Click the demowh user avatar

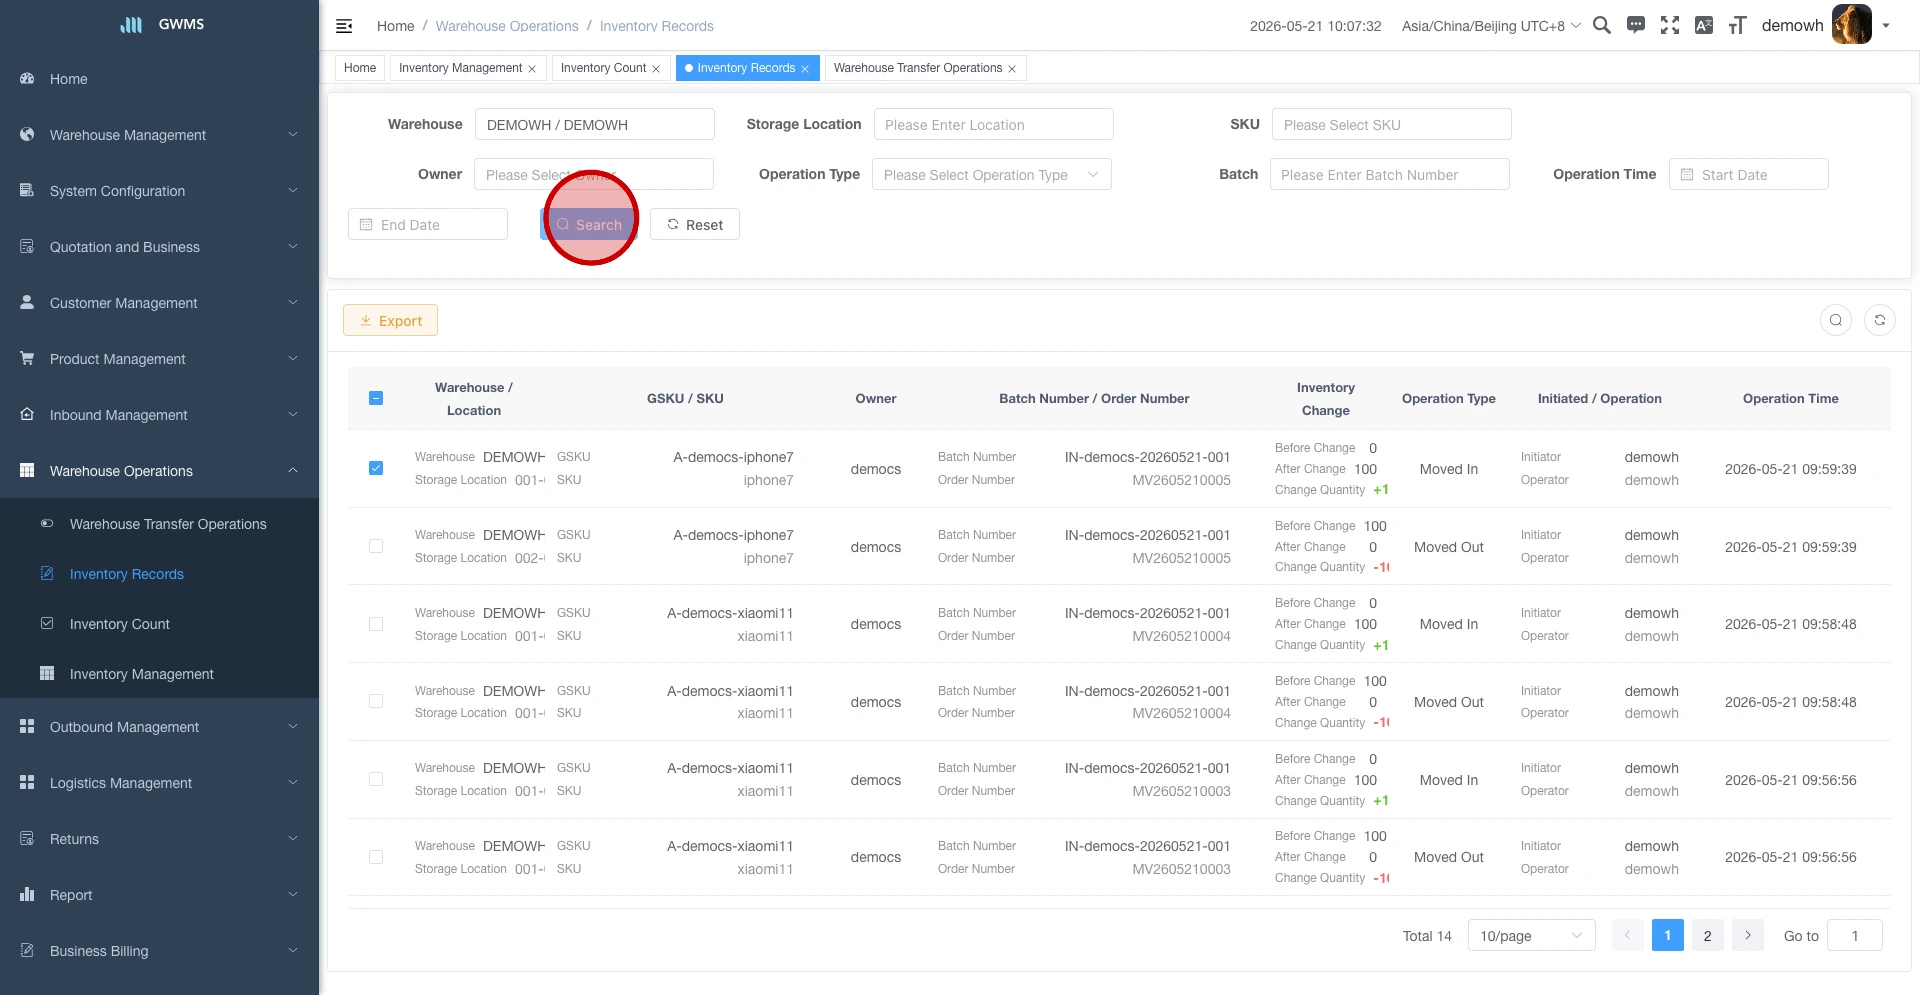coord(1852,25)
